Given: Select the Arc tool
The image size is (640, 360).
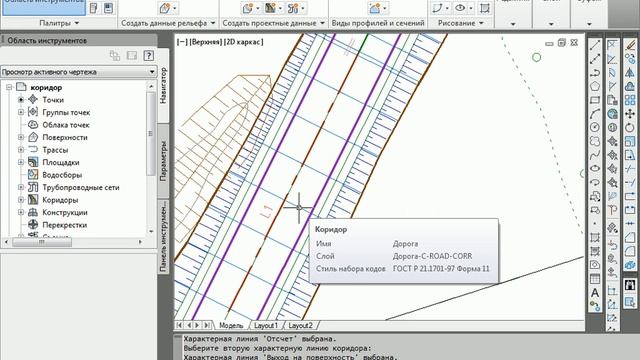Looking at the screenshot, I should coord(595,114).
